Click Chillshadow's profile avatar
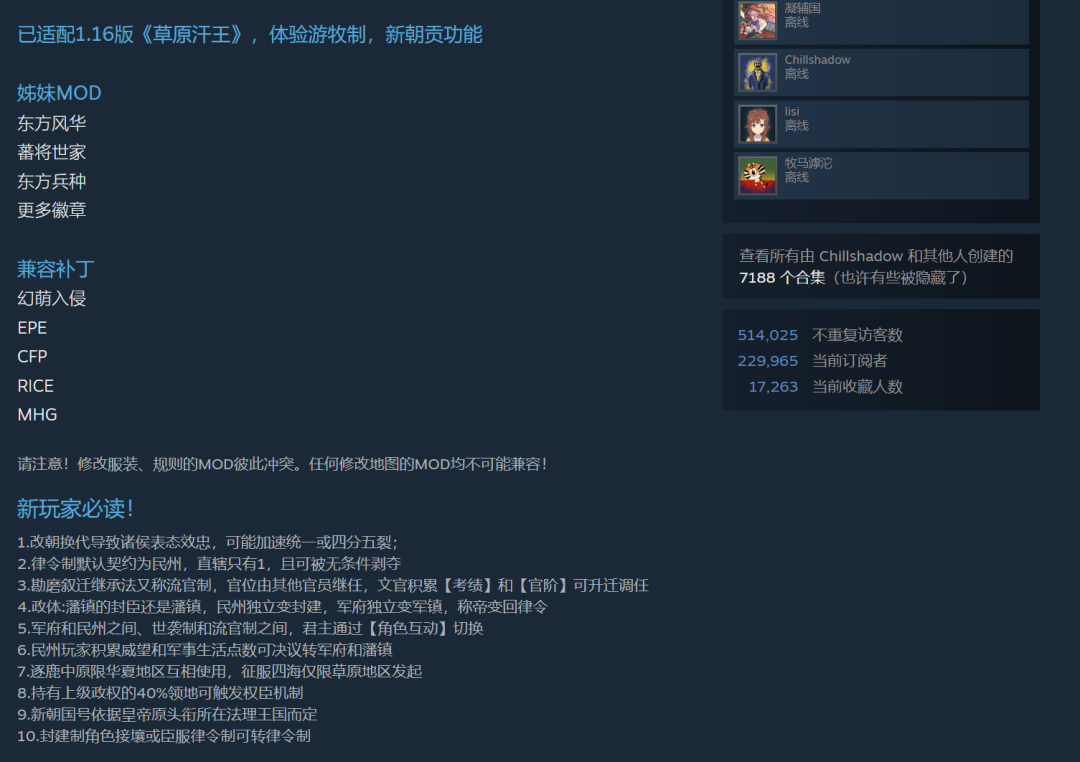Screen dimensions: 1080x762 click(x=757, y=72)
